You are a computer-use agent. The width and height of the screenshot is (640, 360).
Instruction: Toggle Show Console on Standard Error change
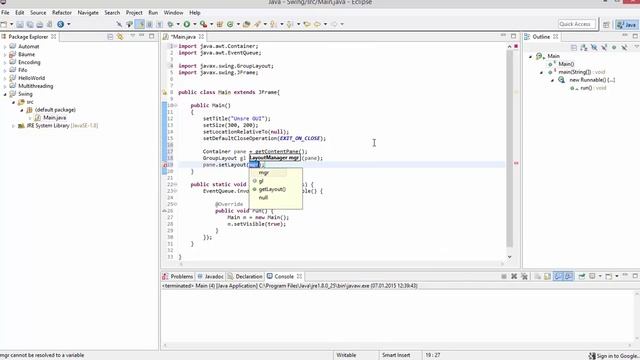(569, 276)
